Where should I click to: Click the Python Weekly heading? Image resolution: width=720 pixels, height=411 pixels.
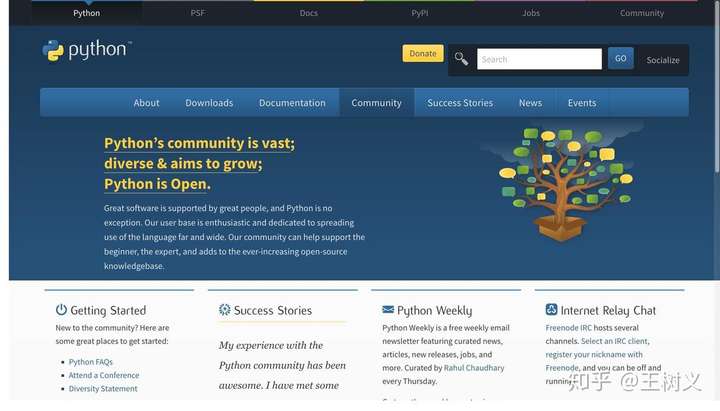click(x=434, y=311)
